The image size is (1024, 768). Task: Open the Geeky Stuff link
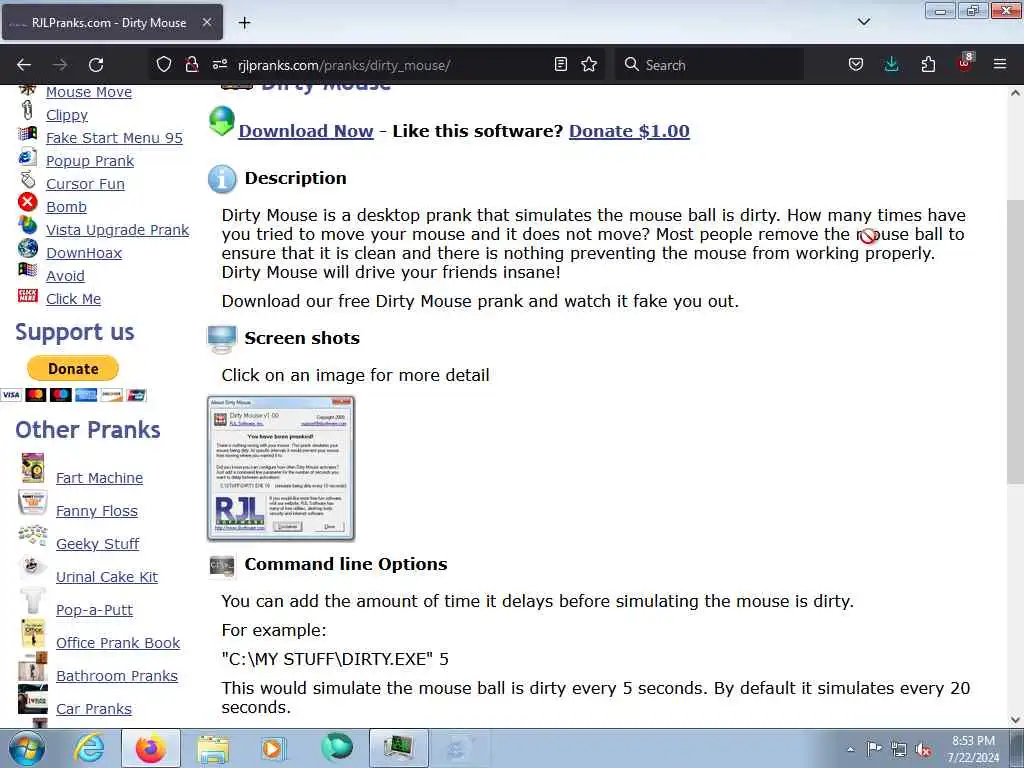tap(97, 544)
